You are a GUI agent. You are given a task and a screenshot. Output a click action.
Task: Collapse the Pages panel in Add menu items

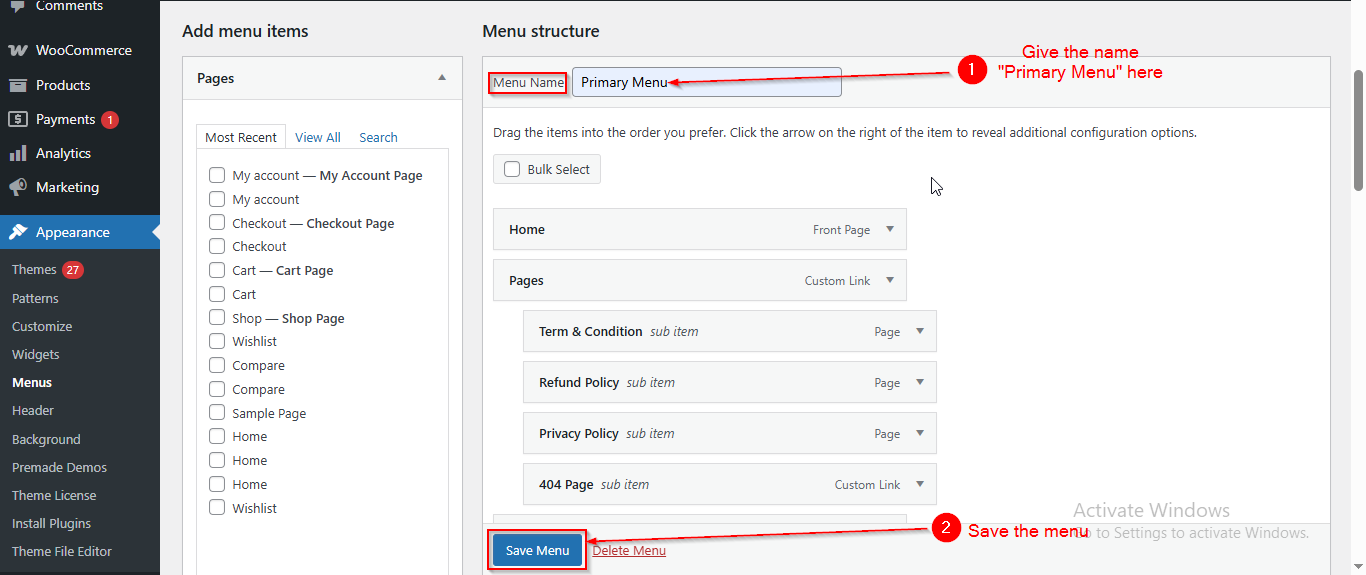click(x=442, y=78)
